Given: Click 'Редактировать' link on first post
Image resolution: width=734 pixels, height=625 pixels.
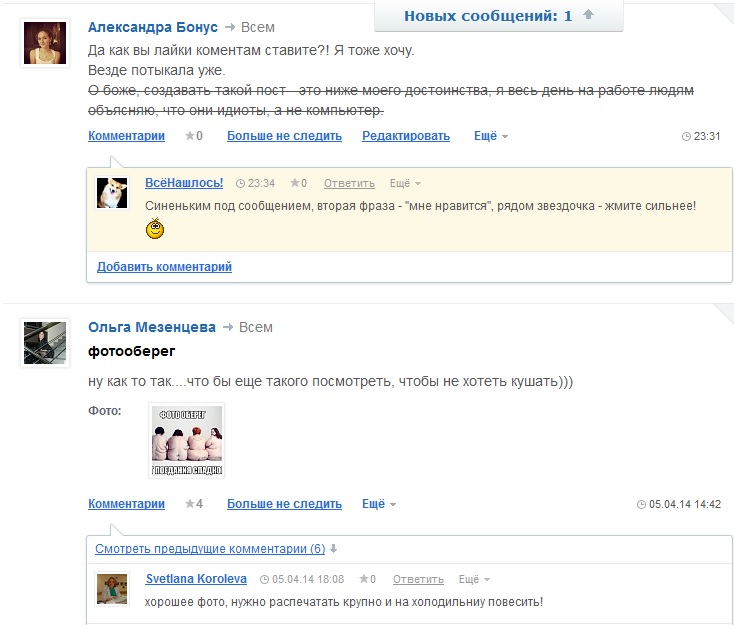Looking at the screenshot, I should [405, 136].
